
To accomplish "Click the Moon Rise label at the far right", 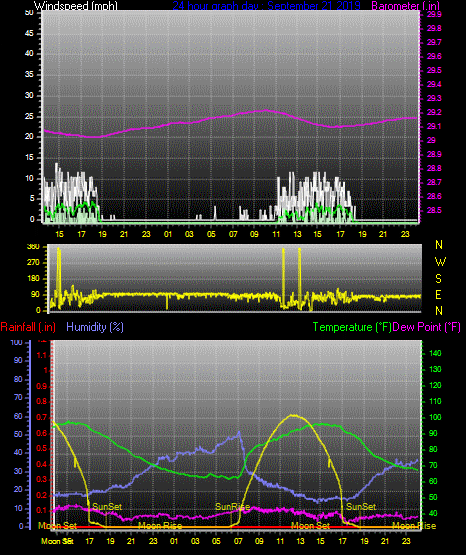I will click(414, 526).
